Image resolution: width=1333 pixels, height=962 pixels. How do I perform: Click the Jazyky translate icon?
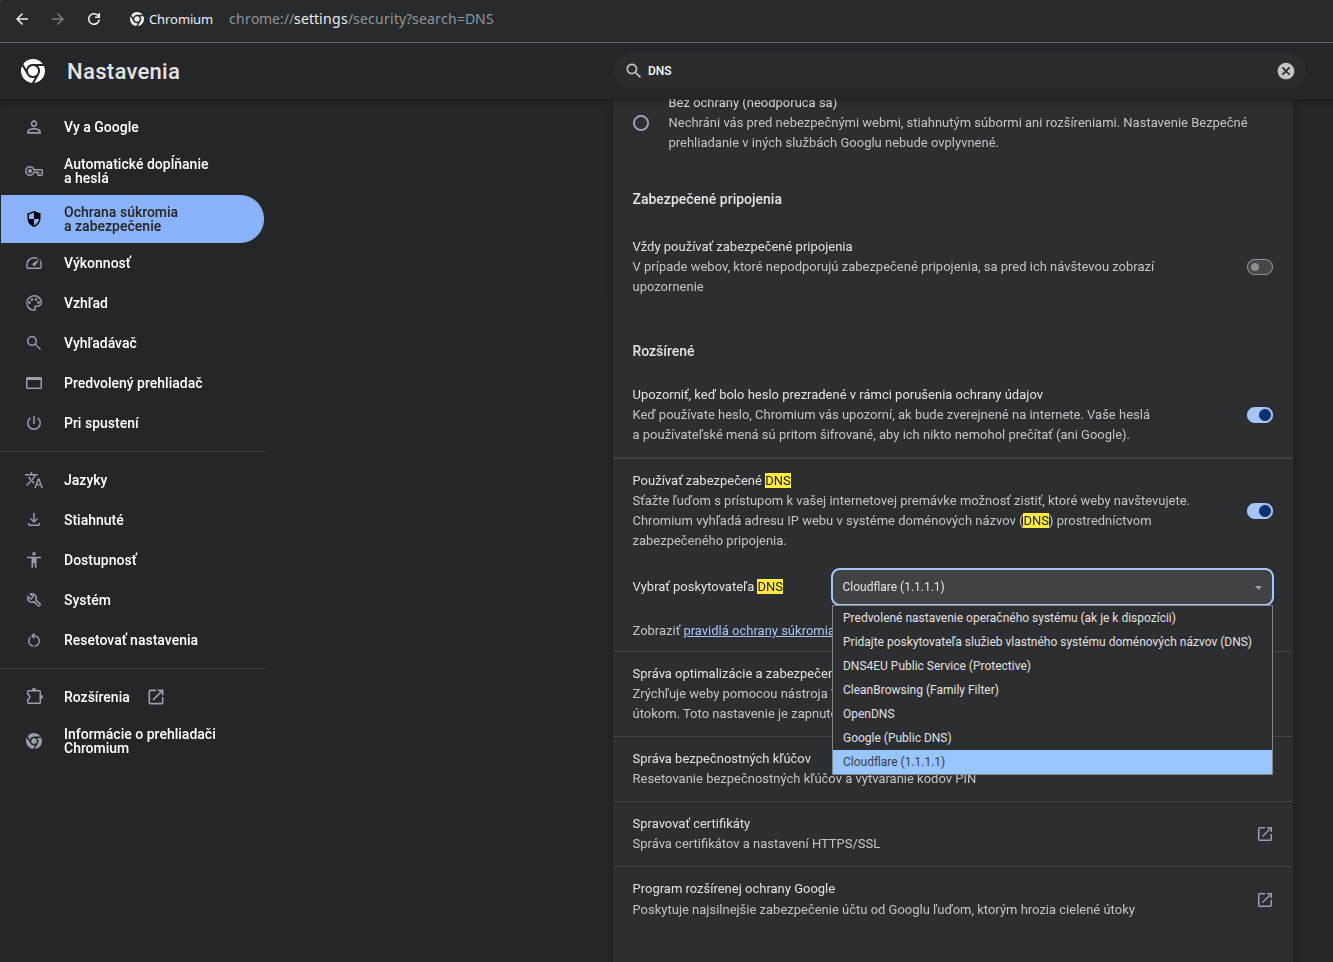(34, 480)
